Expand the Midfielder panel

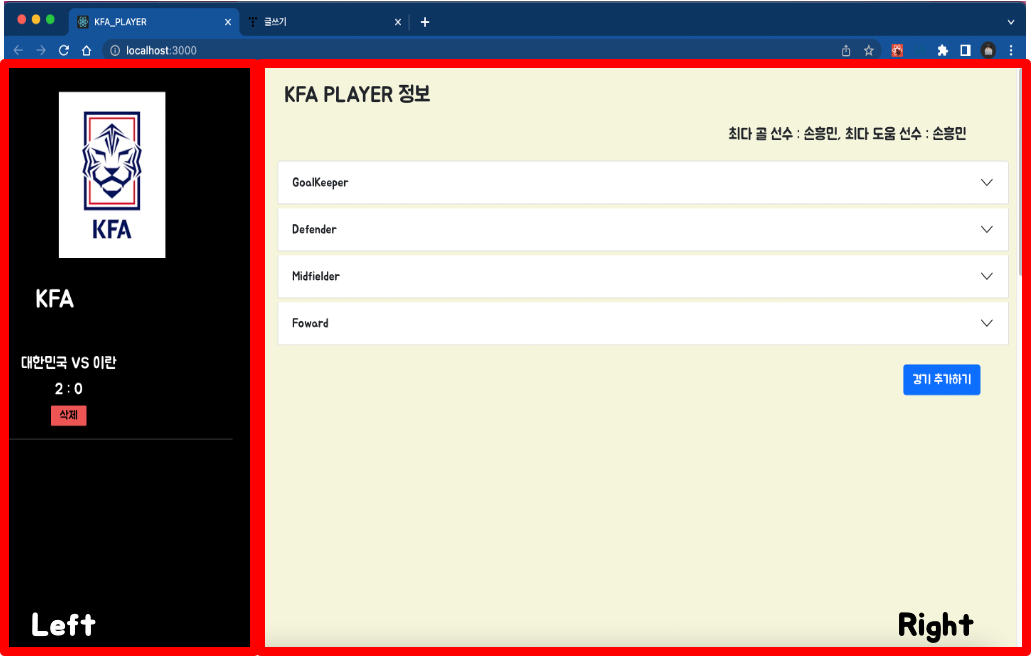click(x=643, y=276)
